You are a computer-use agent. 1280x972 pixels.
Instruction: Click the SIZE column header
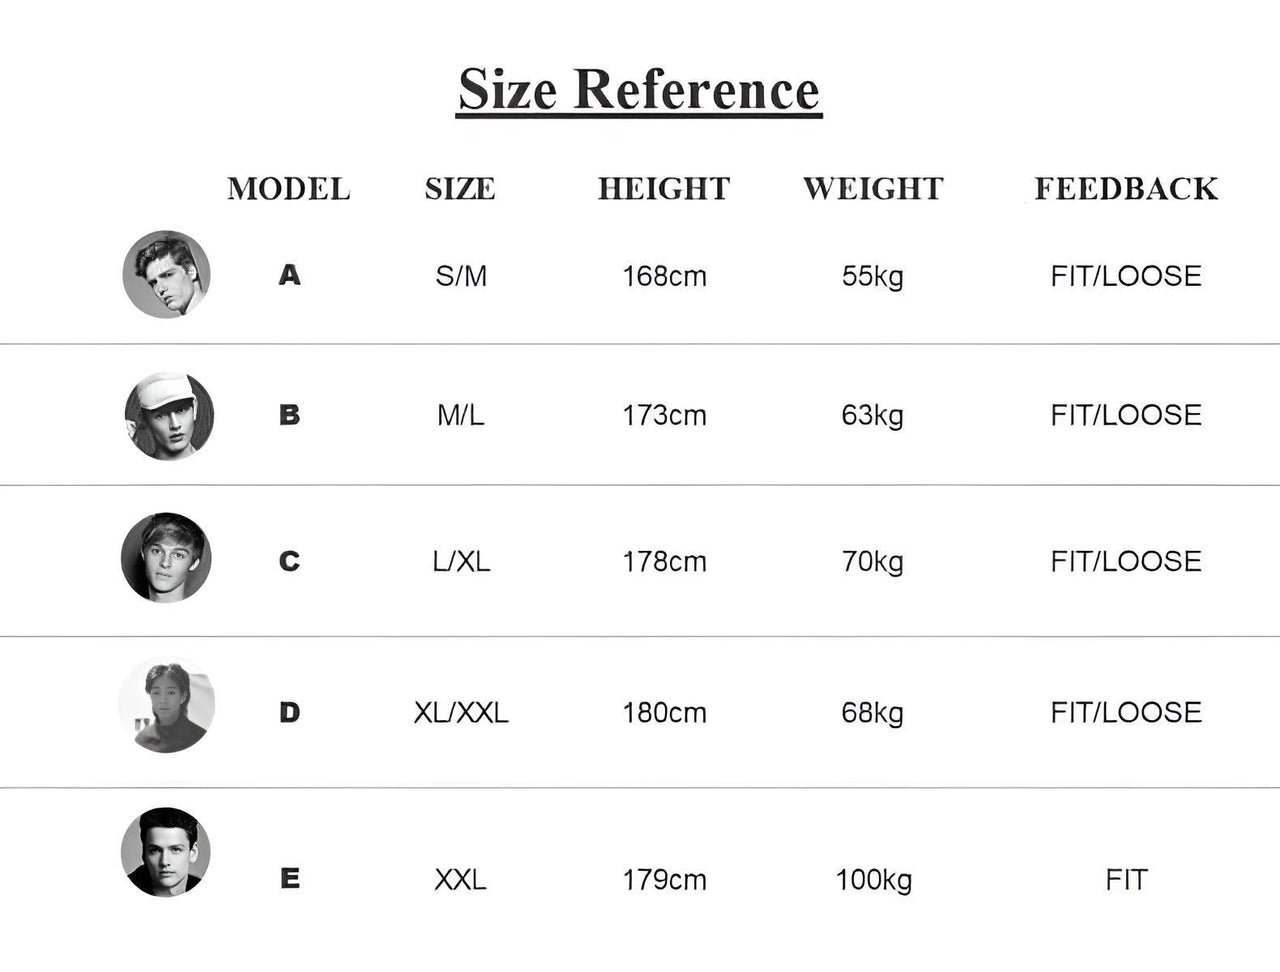460,189
